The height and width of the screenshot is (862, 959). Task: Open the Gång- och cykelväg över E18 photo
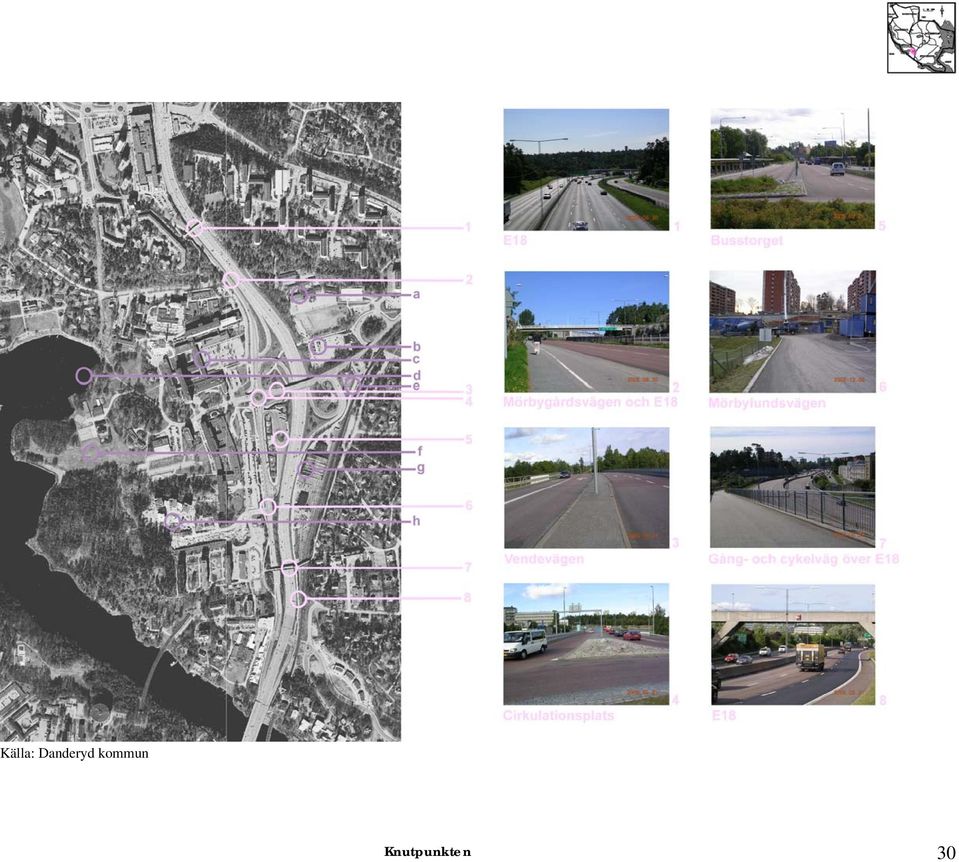793,487
